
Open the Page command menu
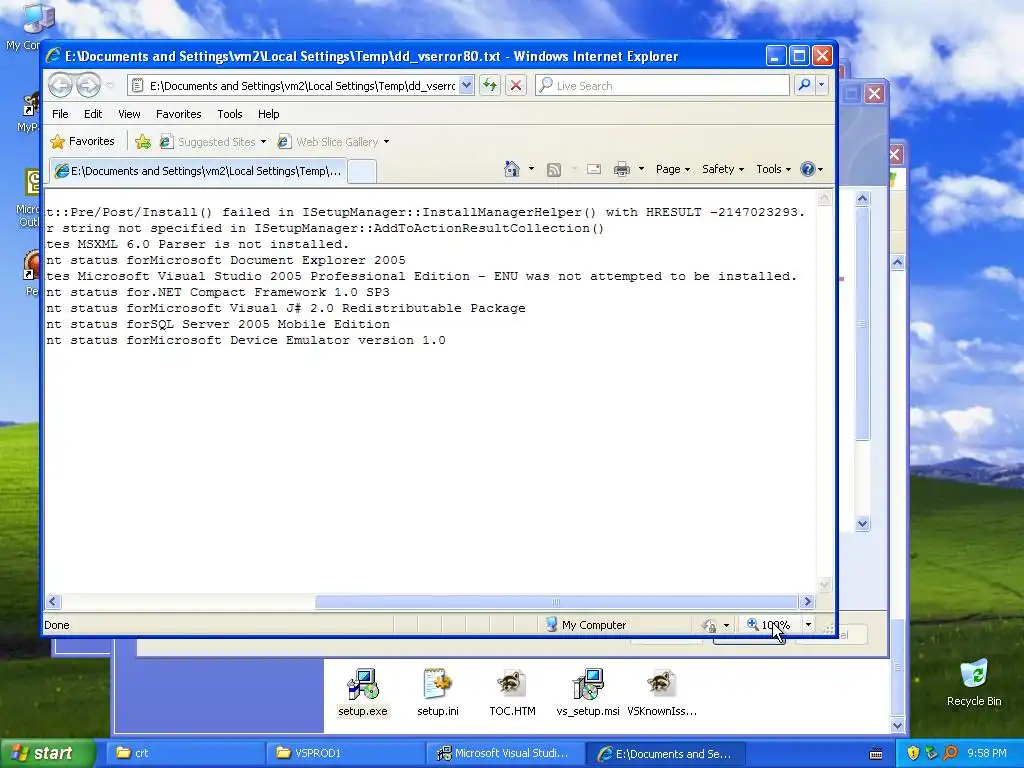tap(673, 169)
